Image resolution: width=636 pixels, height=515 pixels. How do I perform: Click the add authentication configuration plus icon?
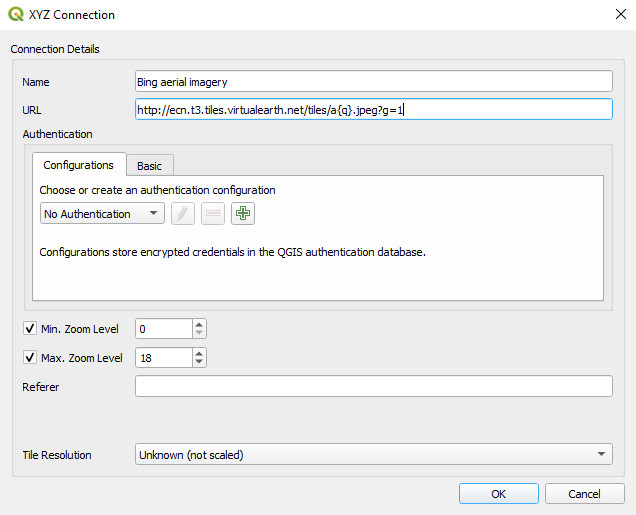[243, 213]
